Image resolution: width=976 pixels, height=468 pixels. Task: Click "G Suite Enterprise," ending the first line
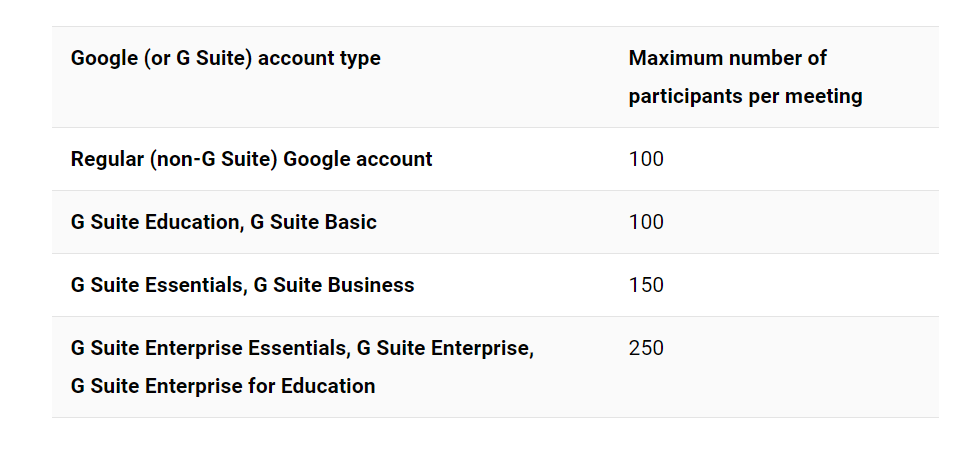445,348
